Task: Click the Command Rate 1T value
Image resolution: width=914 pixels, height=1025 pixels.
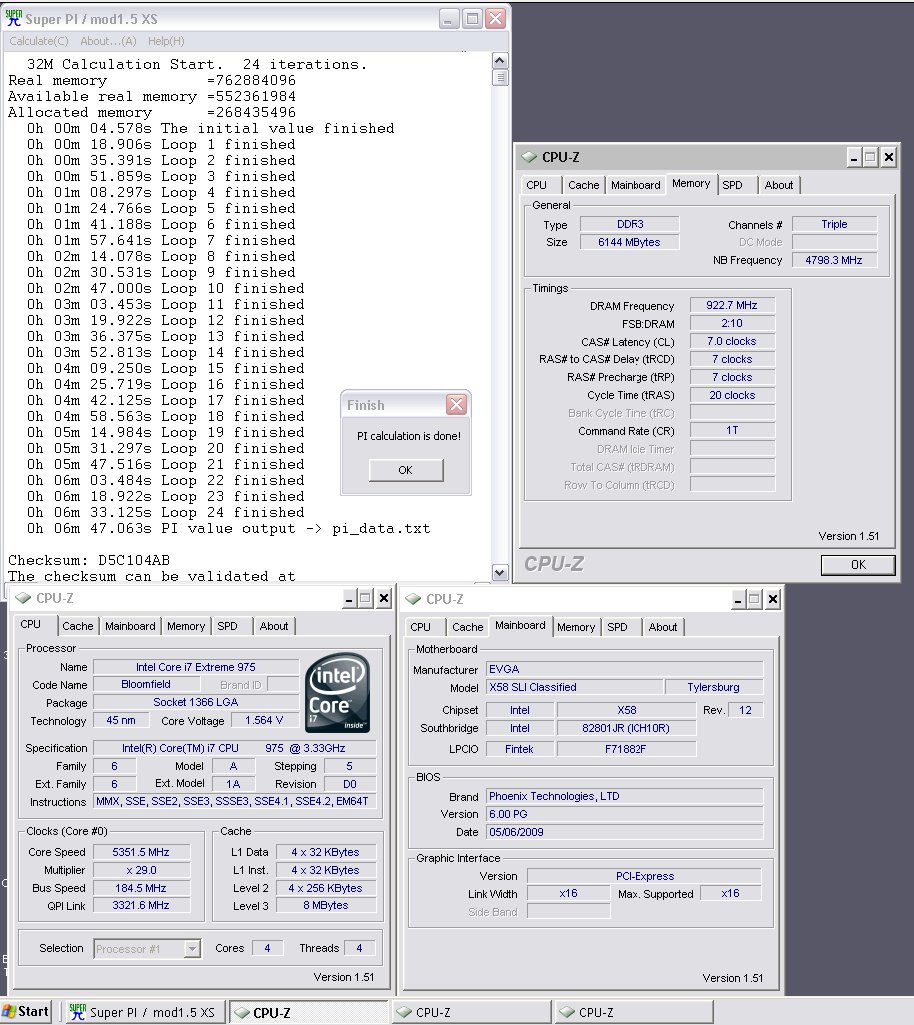Action: 732,431
